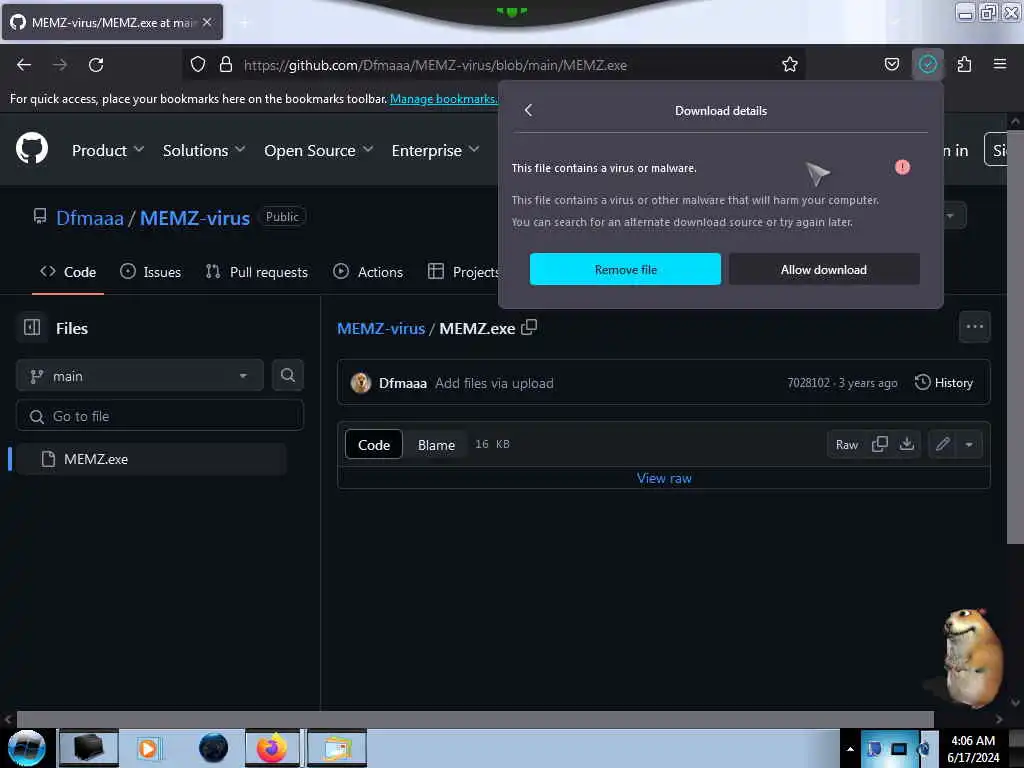Screen dimensions: 1024x768
Task: Reload the page with the refresh icon
Action: coord(96,65)
